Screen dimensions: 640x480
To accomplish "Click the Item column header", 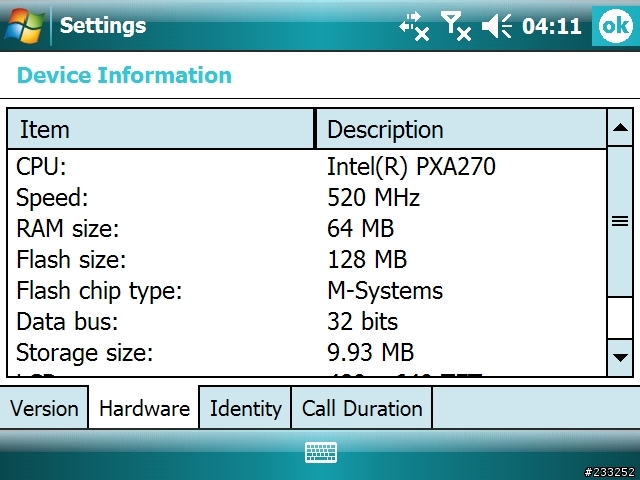I will click(x=161, y=129).
